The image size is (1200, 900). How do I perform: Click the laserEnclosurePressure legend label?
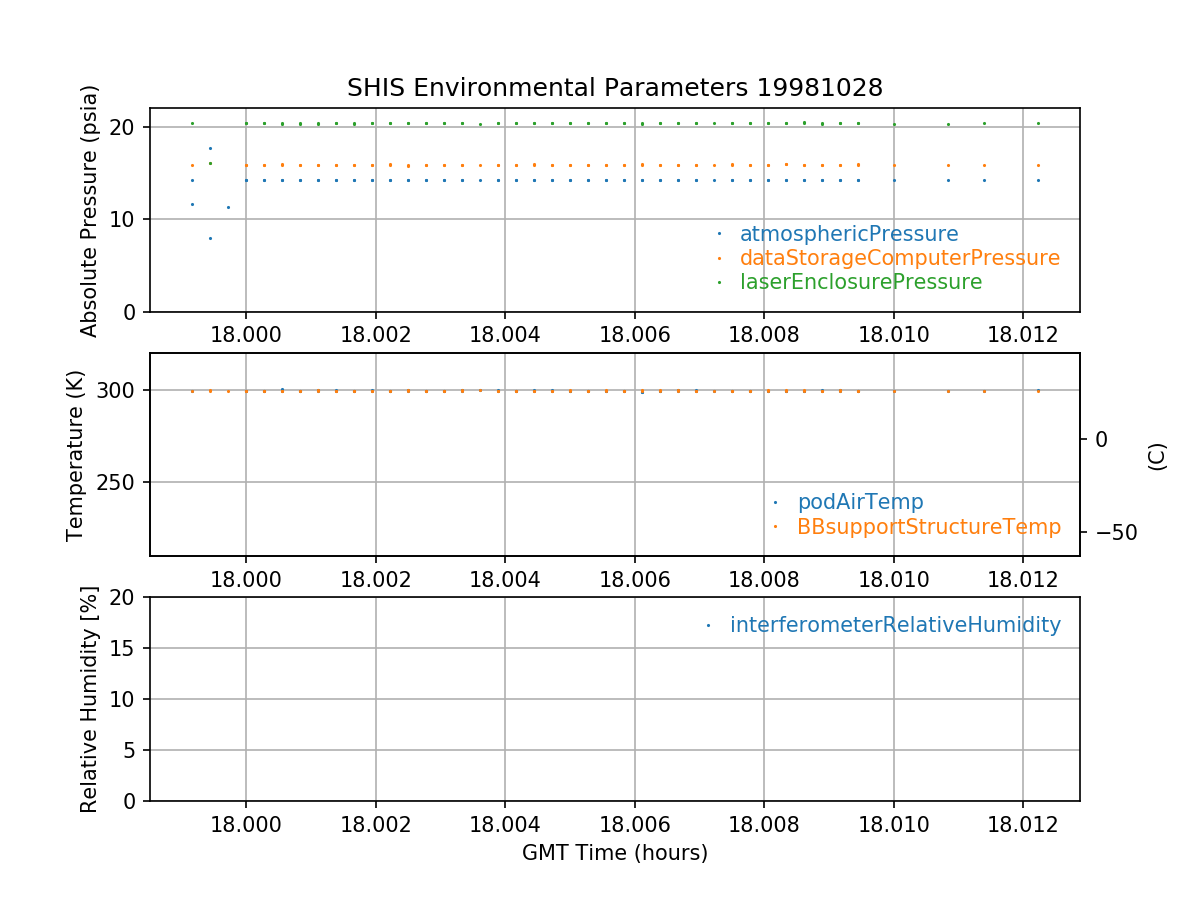pyautogui.click(x=860, y=282)
